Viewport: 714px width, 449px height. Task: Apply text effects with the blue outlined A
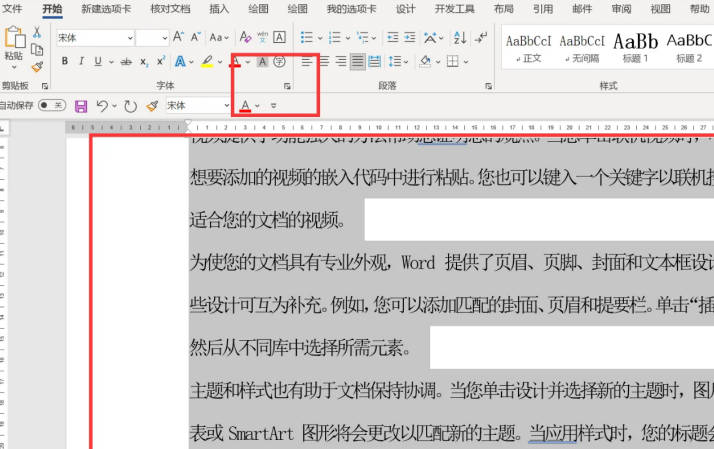coord(181,61)
